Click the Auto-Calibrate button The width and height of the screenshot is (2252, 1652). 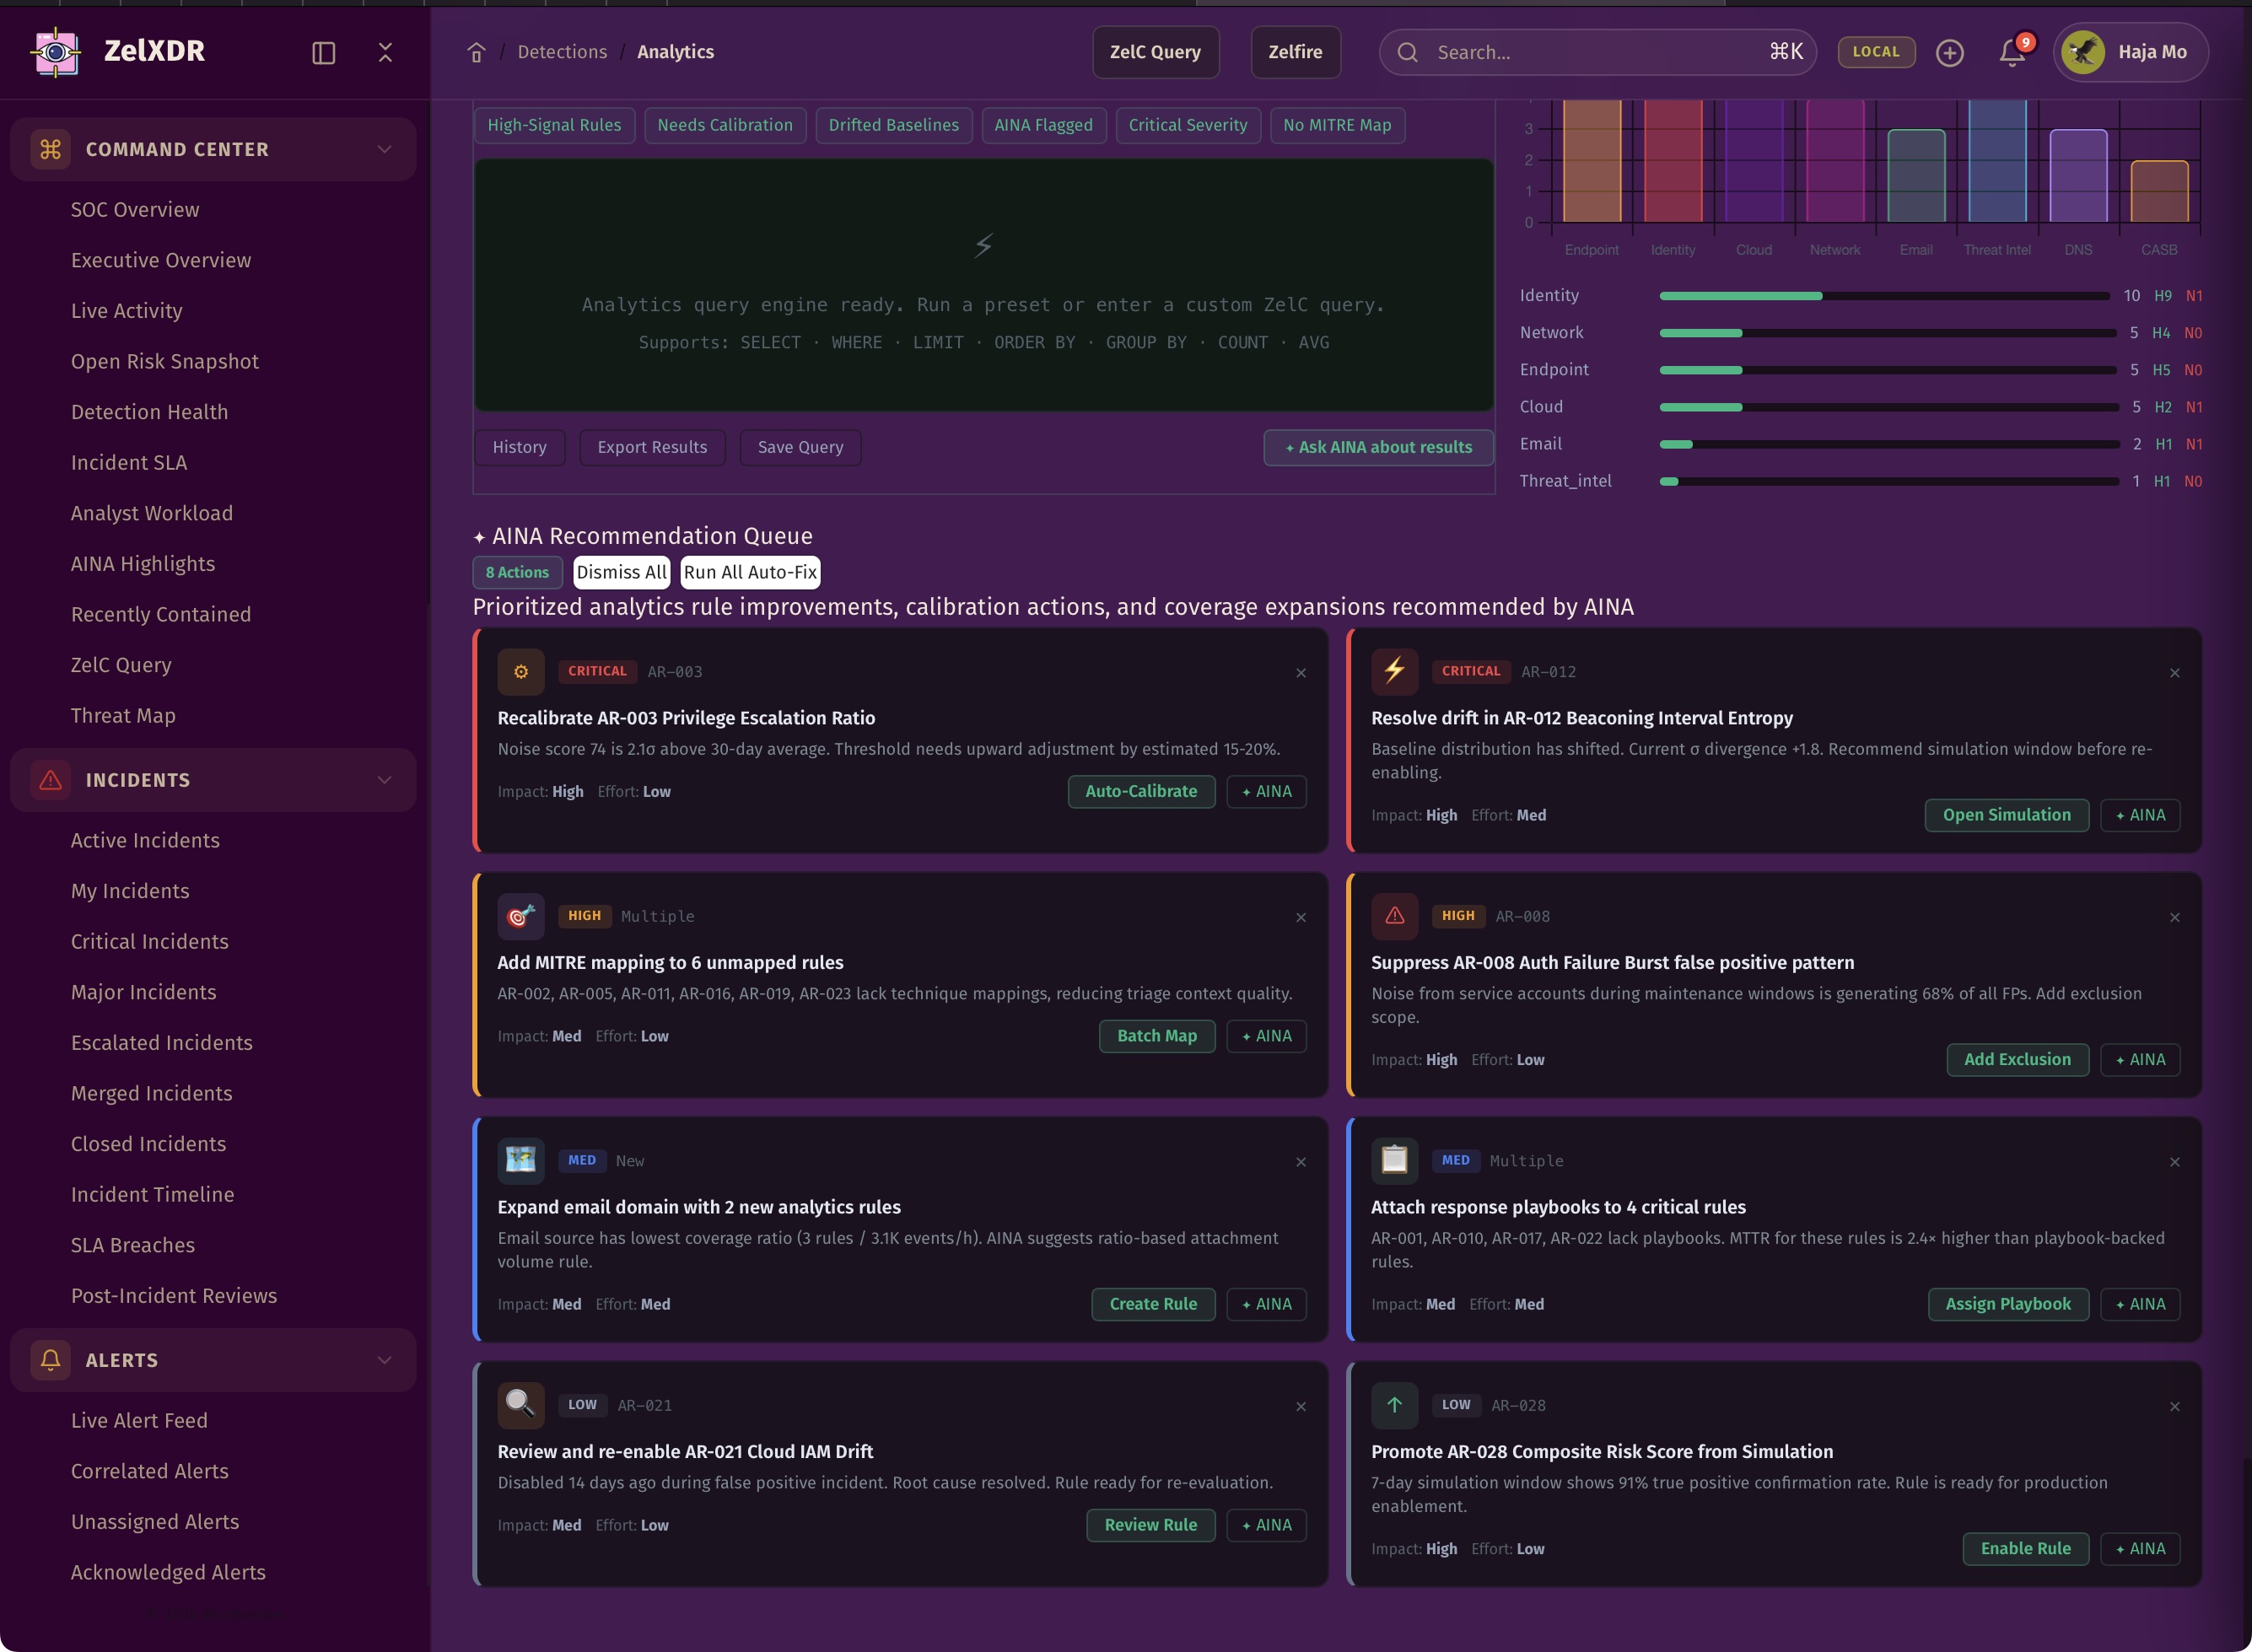[1140, 791]
